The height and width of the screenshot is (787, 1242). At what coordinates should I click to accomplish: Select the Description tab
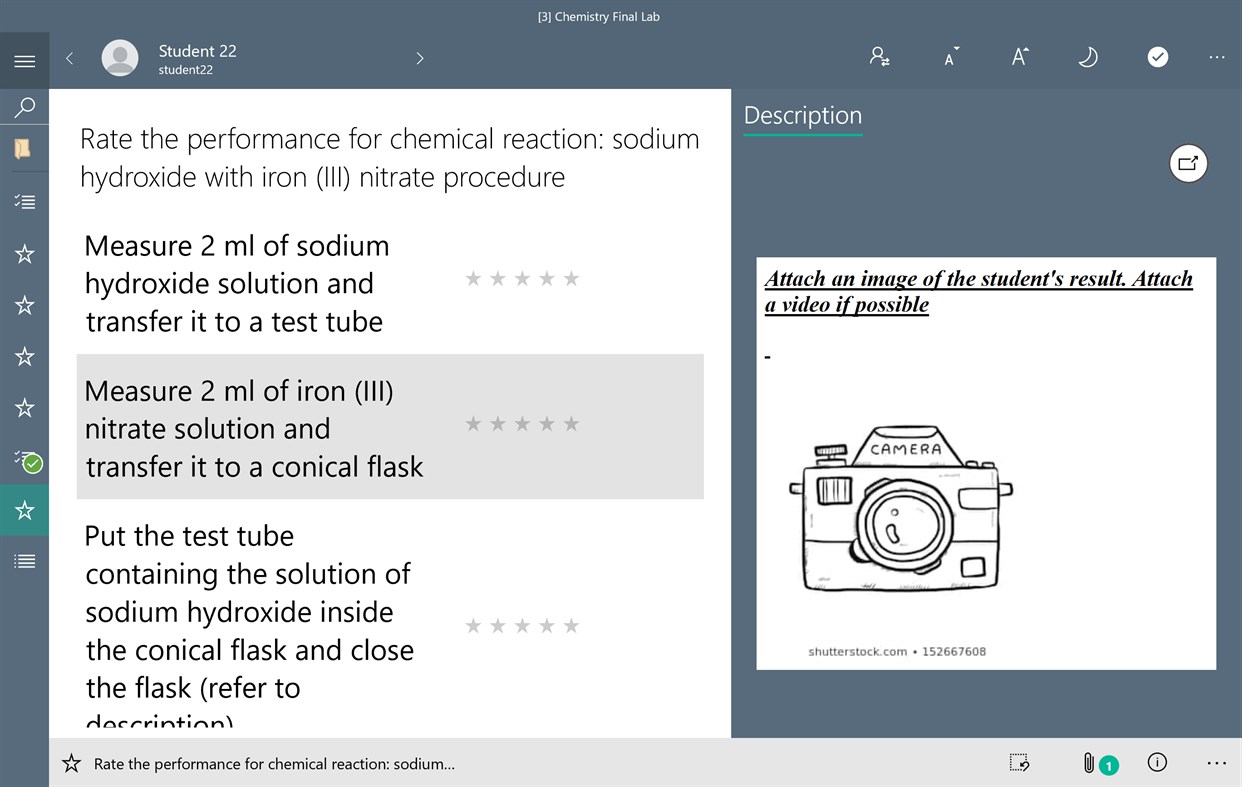tap(802, 115)
